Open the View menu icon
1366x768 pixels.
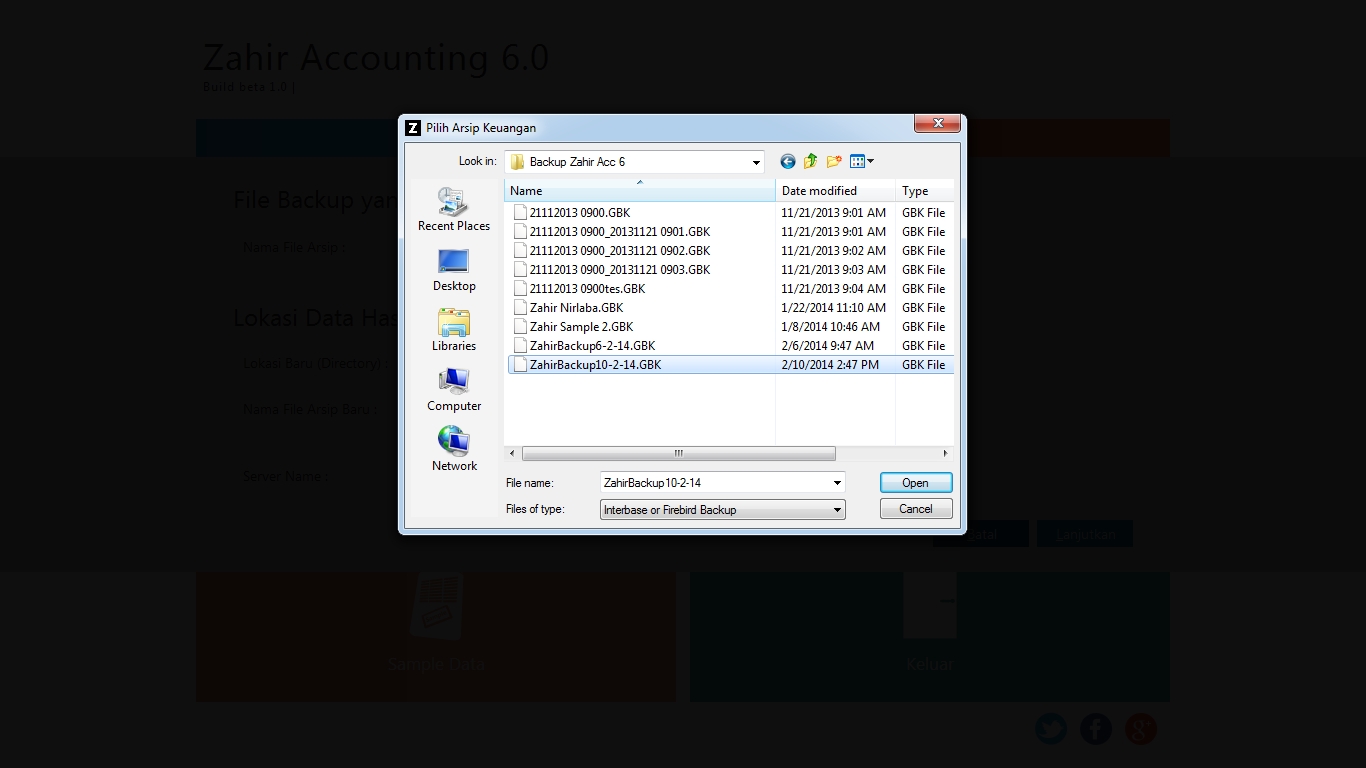(862, 161)
